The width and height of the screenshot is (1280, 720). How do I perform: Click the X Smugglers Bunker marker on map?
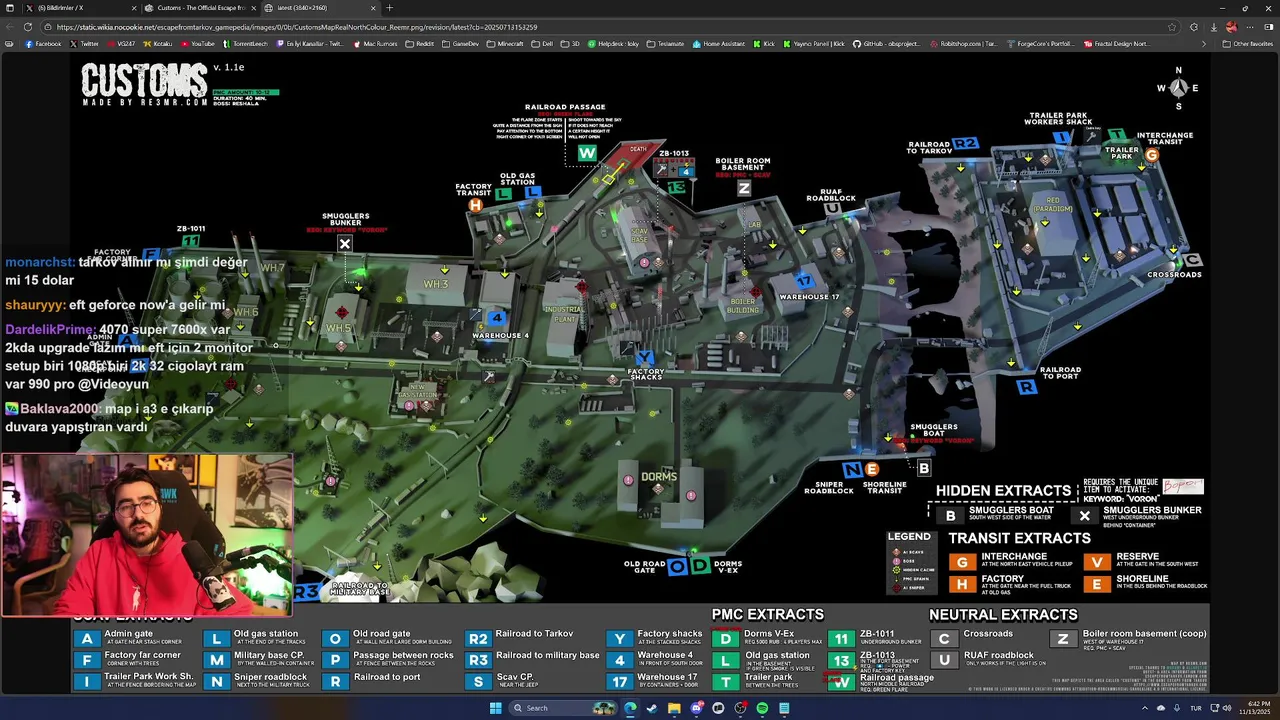tap(345, 244)
